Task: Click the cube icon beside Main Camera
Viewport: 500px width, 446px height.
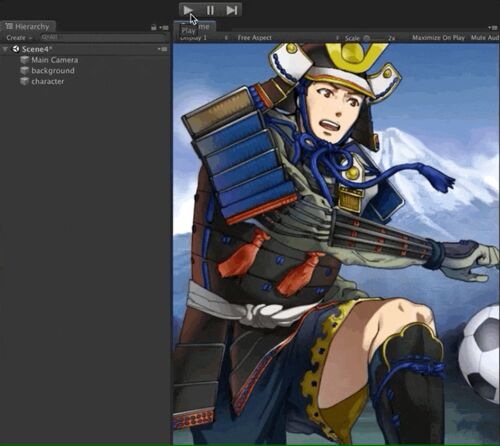Action: pyautogui.click(x=24, y=60)
